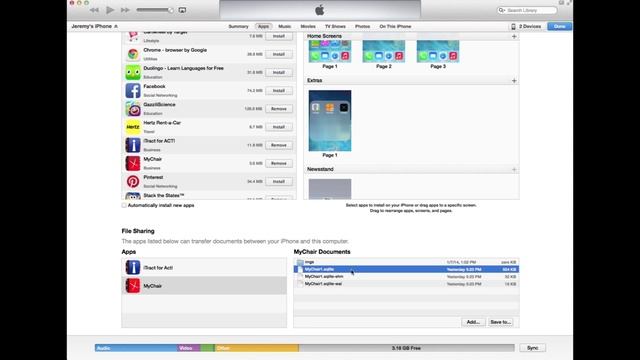Viewport: 640px width, 360px height.
Task: Click the iPhone device icon
Action: [x=513, y=27]
